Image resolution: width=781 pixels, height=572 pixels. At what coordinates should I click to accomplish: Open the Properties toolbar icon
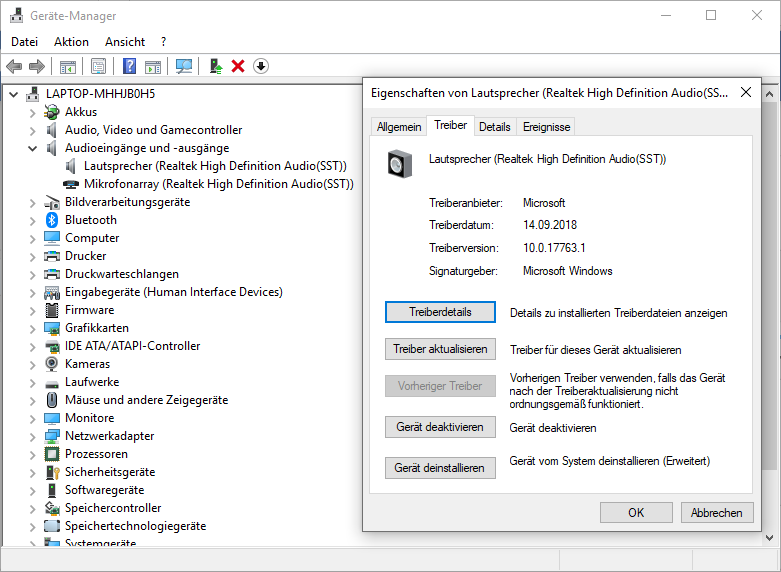[99, 66]
